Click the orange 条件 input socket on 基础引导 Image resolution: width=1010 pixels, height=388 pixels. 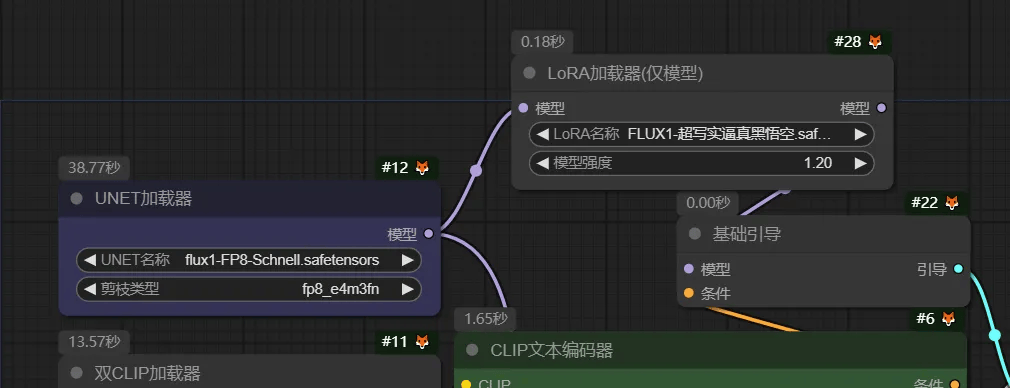pos(689,293)
